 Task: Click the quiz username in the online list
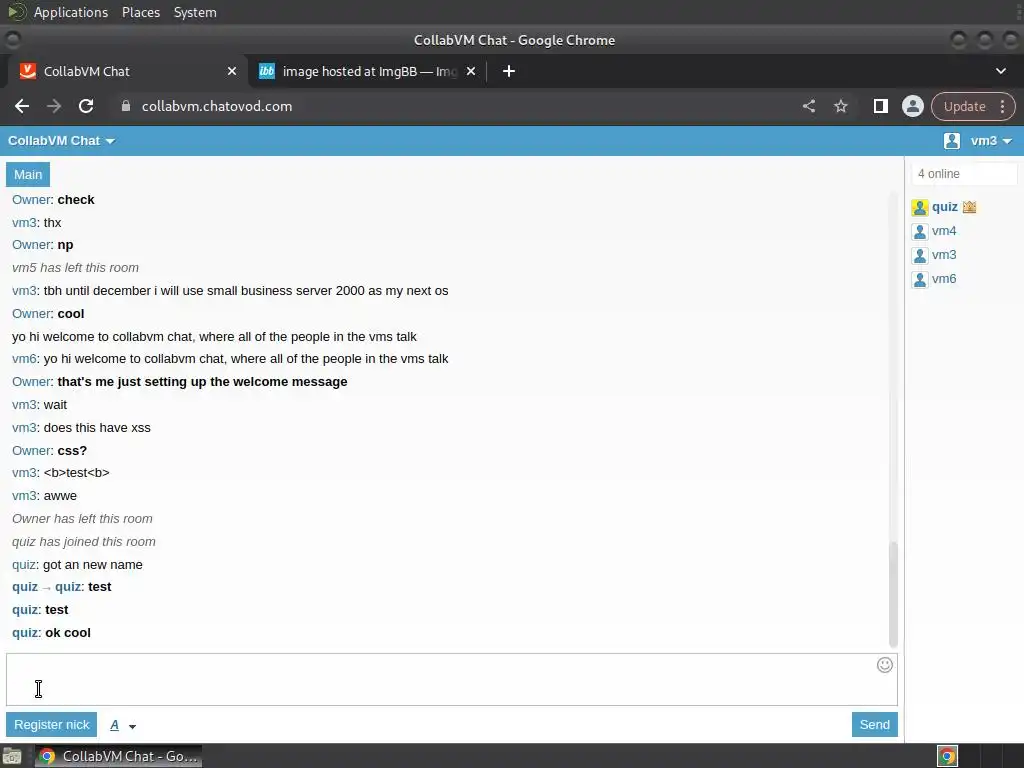point(944,207)
